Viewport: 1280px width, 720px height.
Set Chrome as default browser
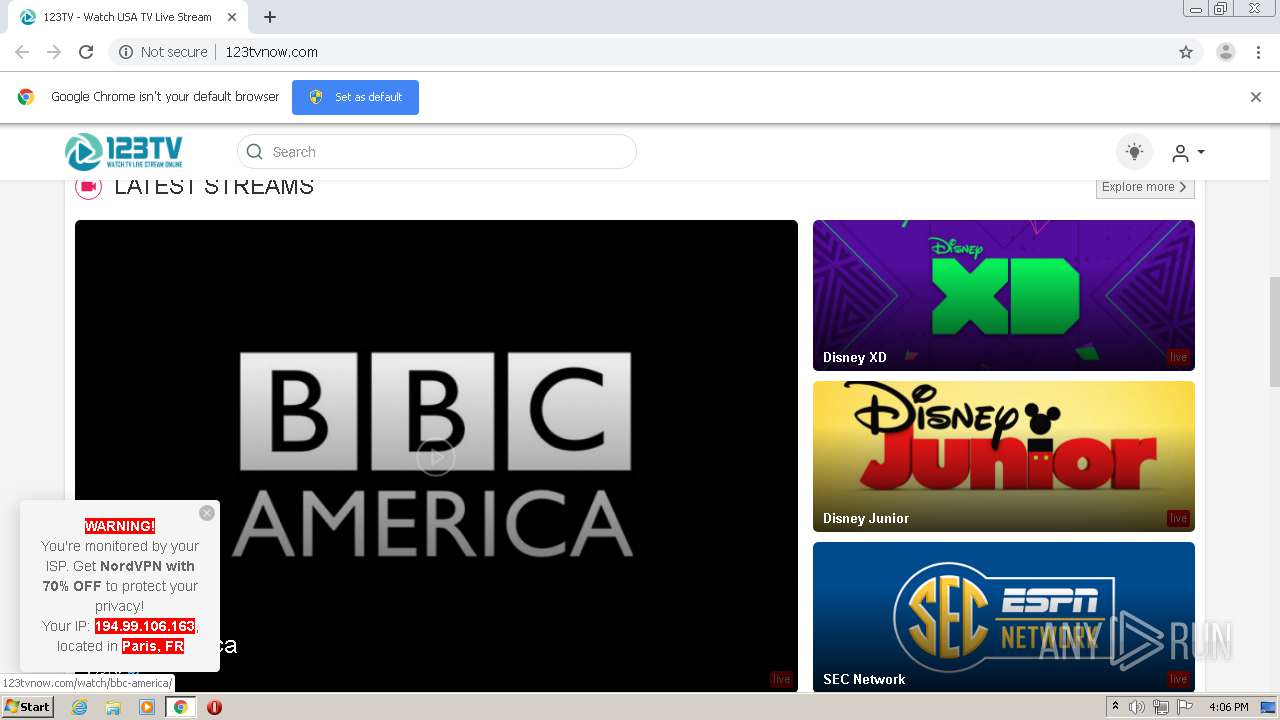(x=355, y=97)
